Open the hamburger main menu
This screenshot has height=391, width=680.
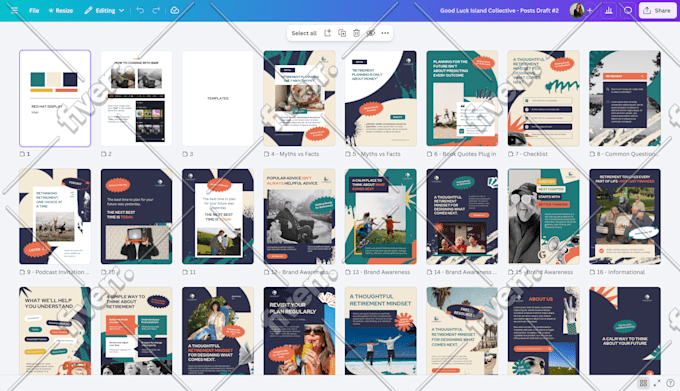(x=14, y=10)
